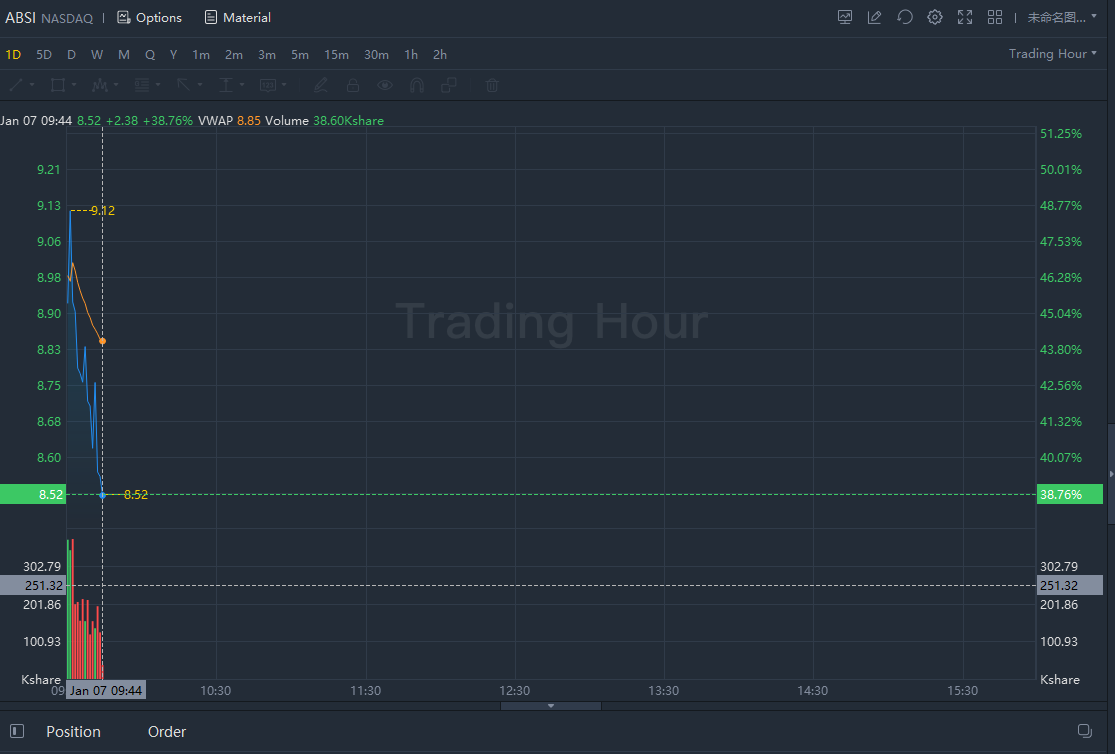Expand the rectangle tool dropdown arrow
Image resolution: width=1115 pixels, height=754 pixels.
[x=74, y=85]
